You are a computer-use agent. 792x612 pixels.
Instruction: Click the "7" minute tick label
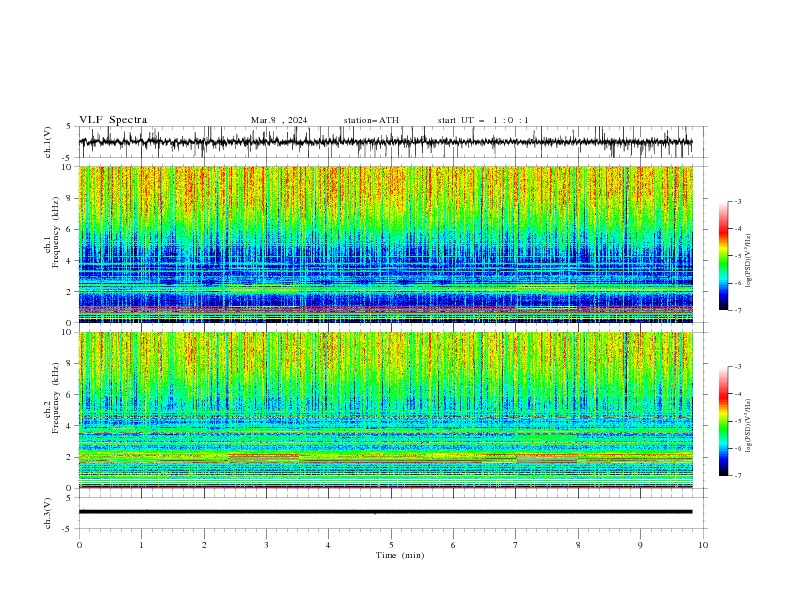[516, 545]
